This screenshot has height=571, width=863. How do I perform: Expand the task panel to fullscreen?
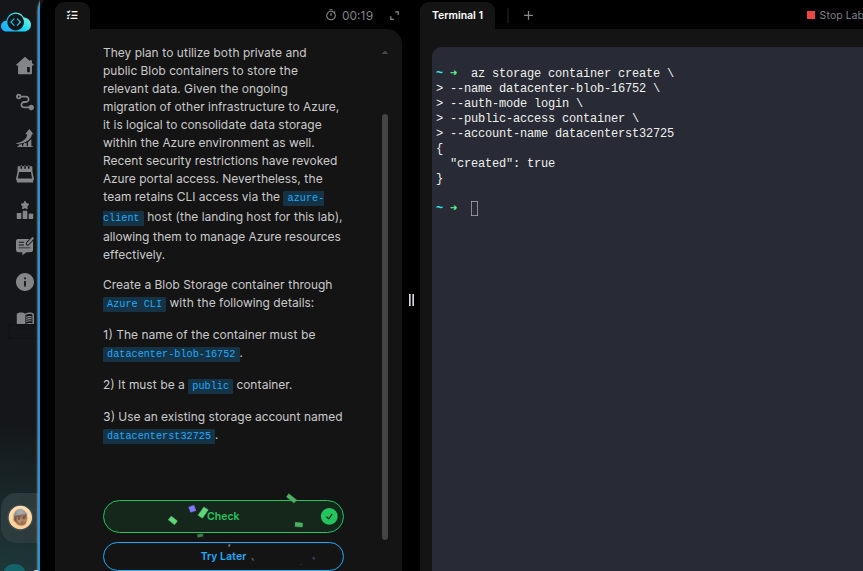coord(394,15)
